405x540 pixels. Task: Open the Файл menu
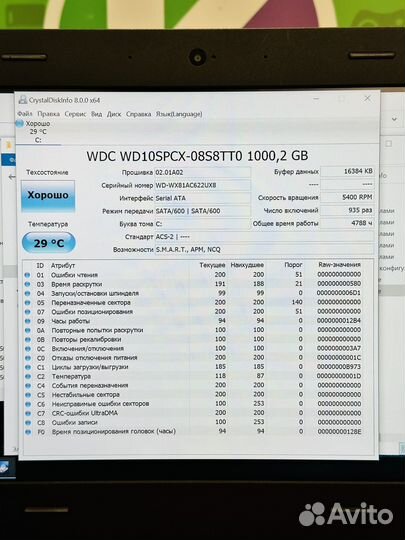[24, 113]
